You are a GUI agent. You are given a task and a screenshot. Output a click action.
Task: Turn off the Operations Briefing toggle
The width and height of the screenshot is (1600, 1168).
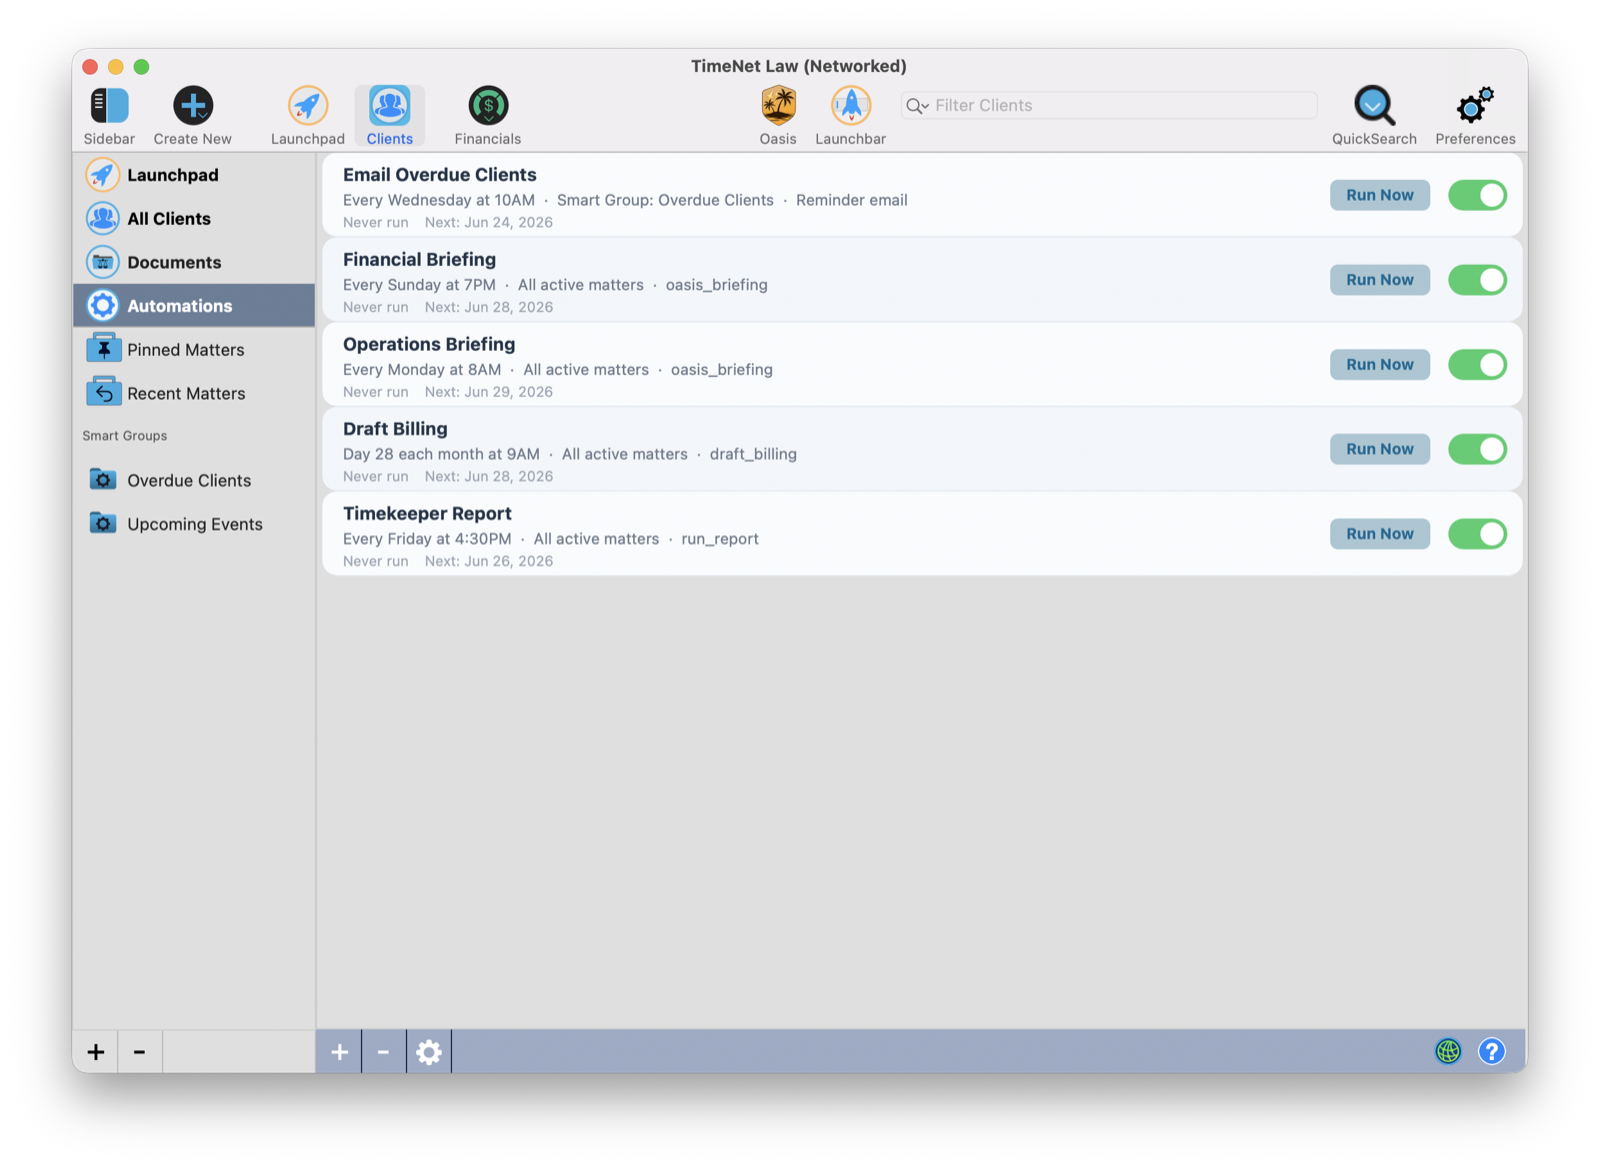point(1477,364)
